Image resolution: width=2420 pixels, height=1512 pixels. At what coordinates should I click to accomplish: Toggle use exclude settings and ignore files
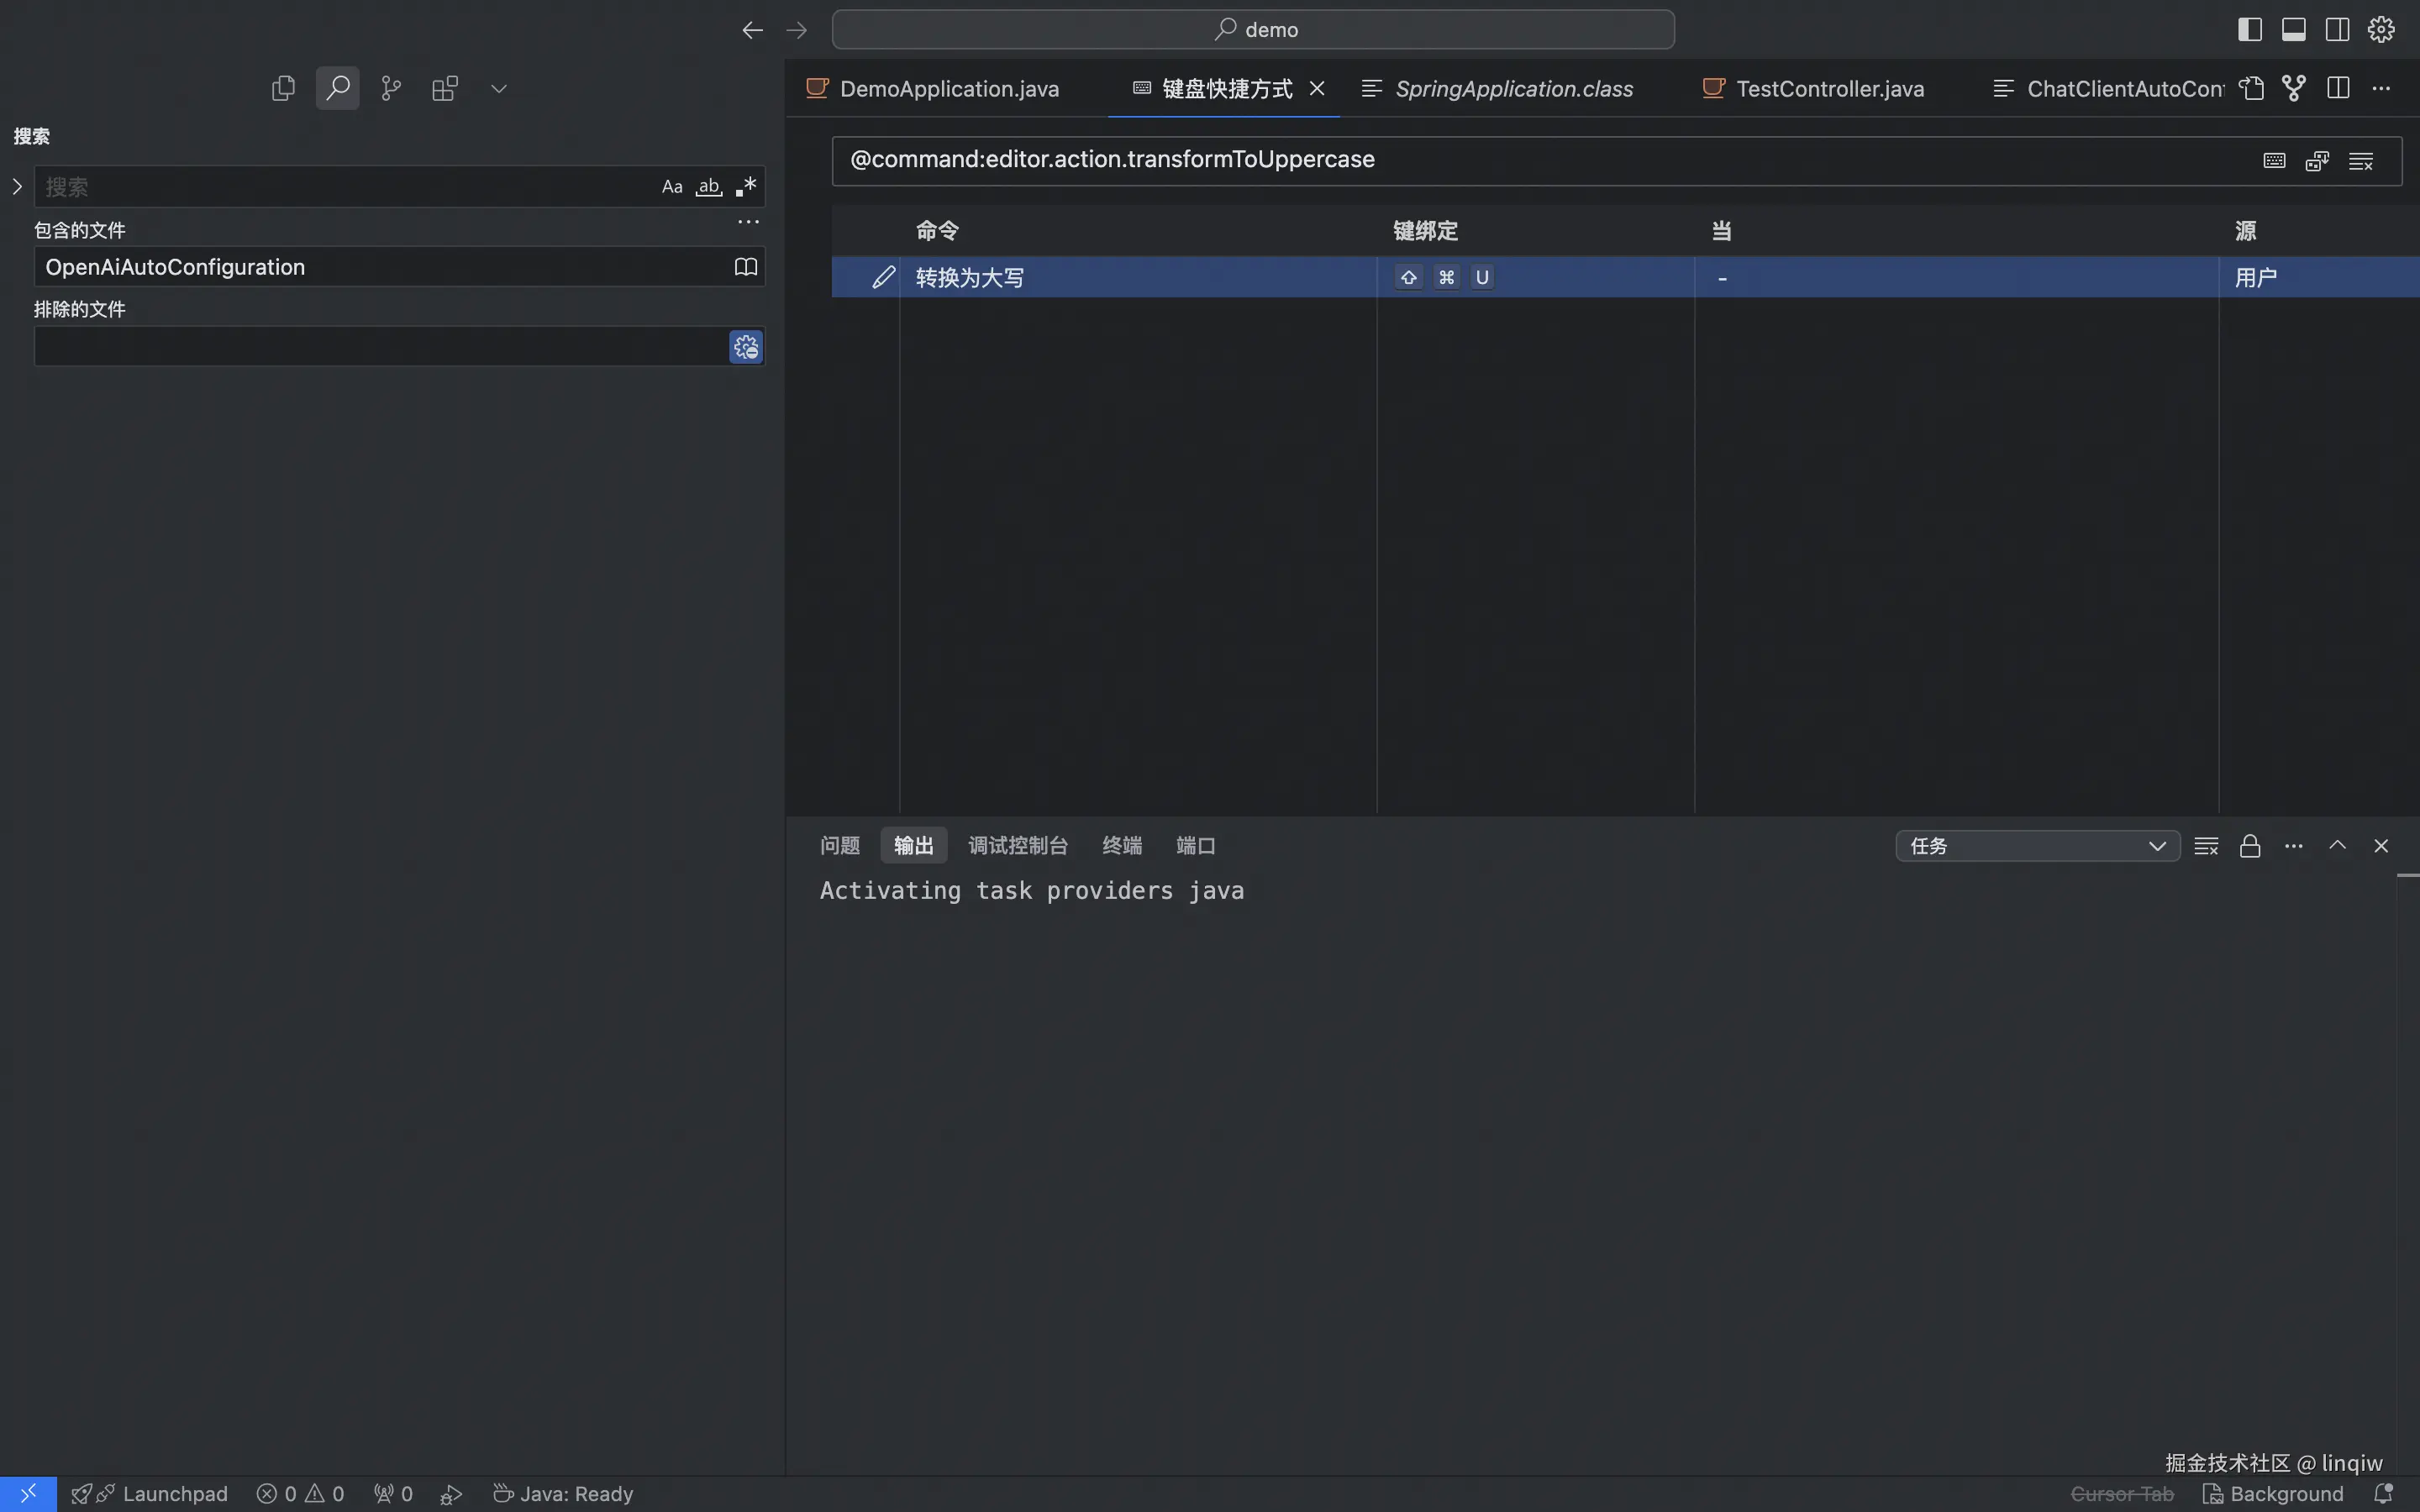pyautogui.click(x=746, y=347)
